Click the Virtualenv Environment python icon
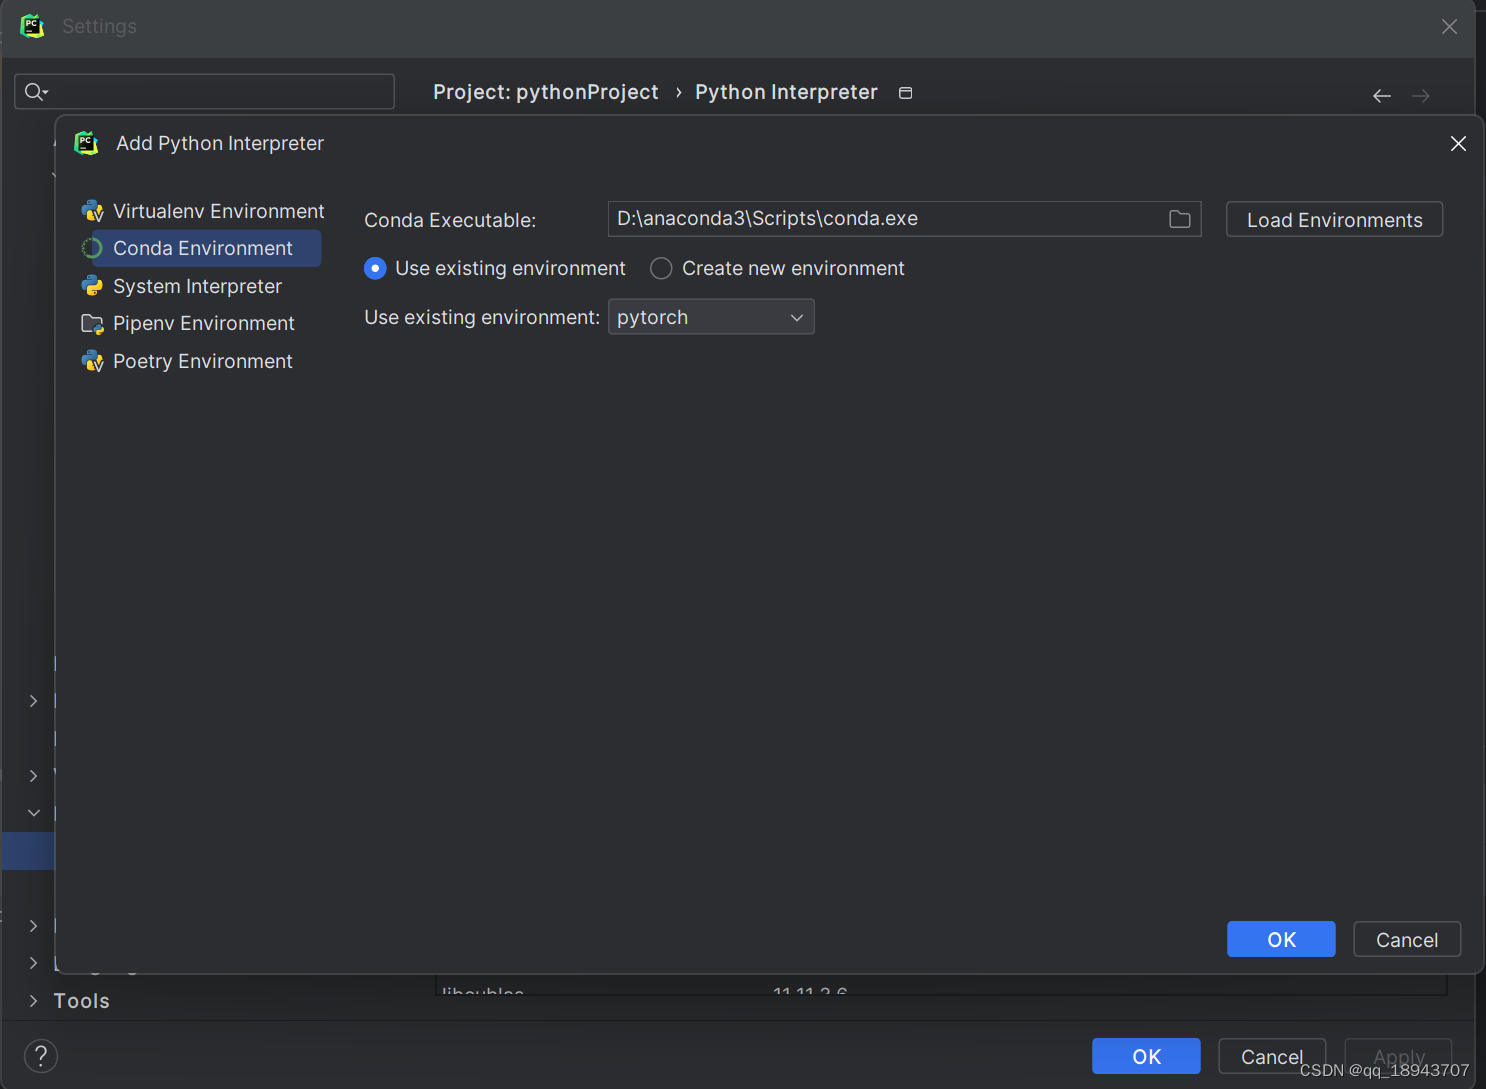 (93, 211)
